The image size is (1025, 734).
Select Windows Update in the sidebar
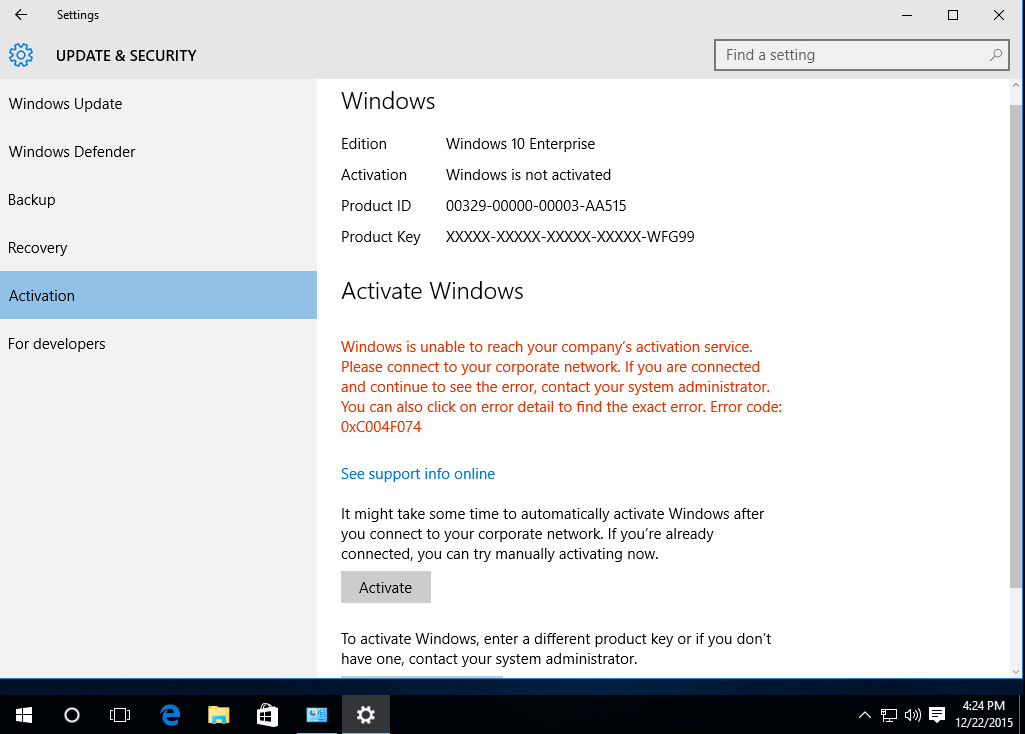pos(65,103)
